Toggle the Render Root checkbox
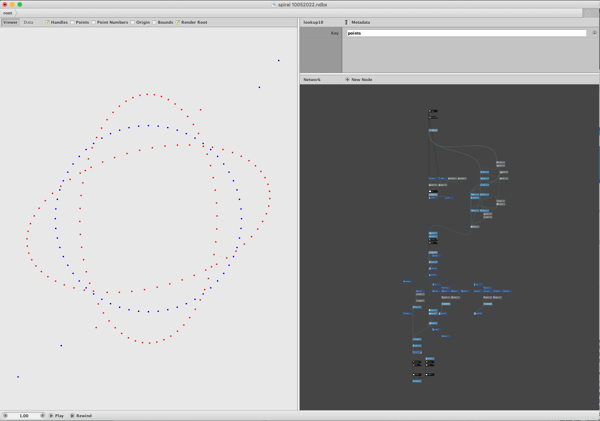Viewport: 600px width, 421px height. point(178,22)
